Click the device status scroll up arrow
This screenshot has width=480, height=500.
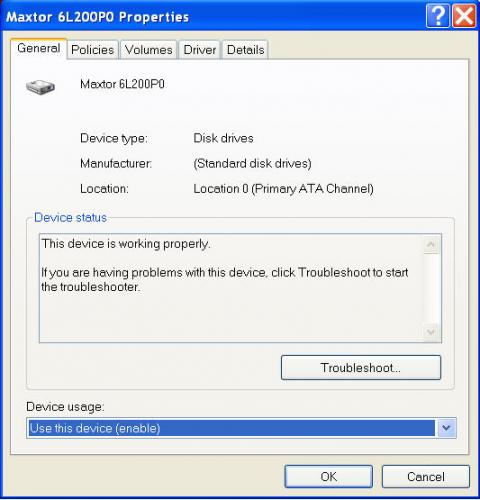pyautogui.click(x=431, y=245)
